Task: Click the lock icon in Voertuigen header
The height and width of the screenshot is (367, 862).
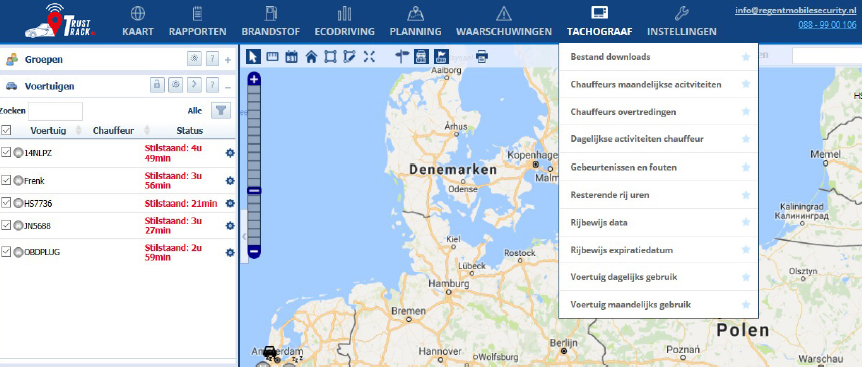Action: (x=157, y=85)
